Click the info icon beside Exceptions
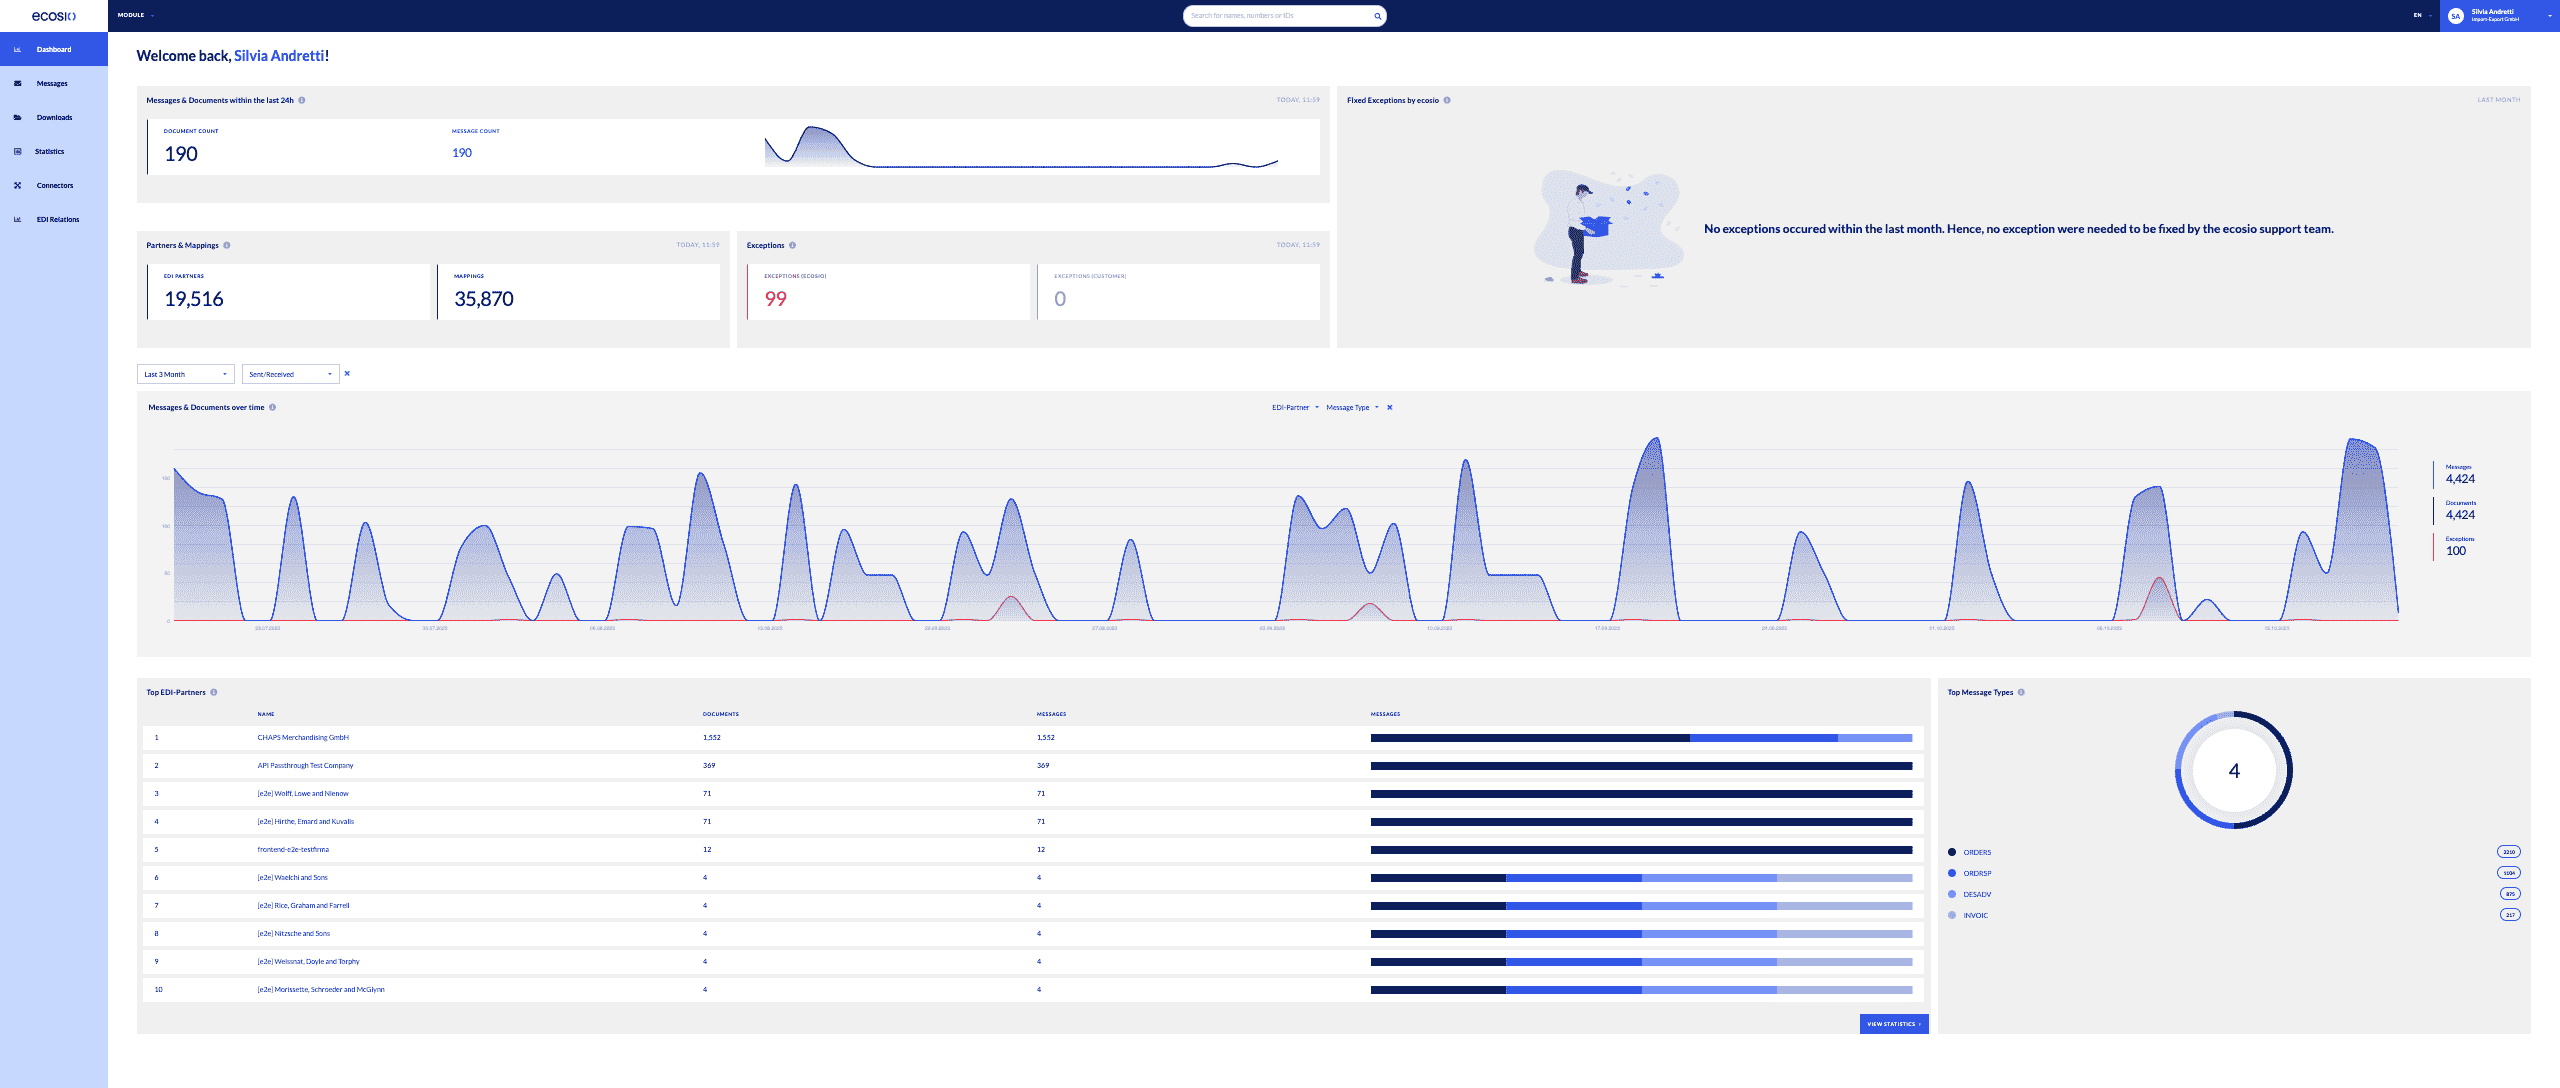 (x=791, y=244)
